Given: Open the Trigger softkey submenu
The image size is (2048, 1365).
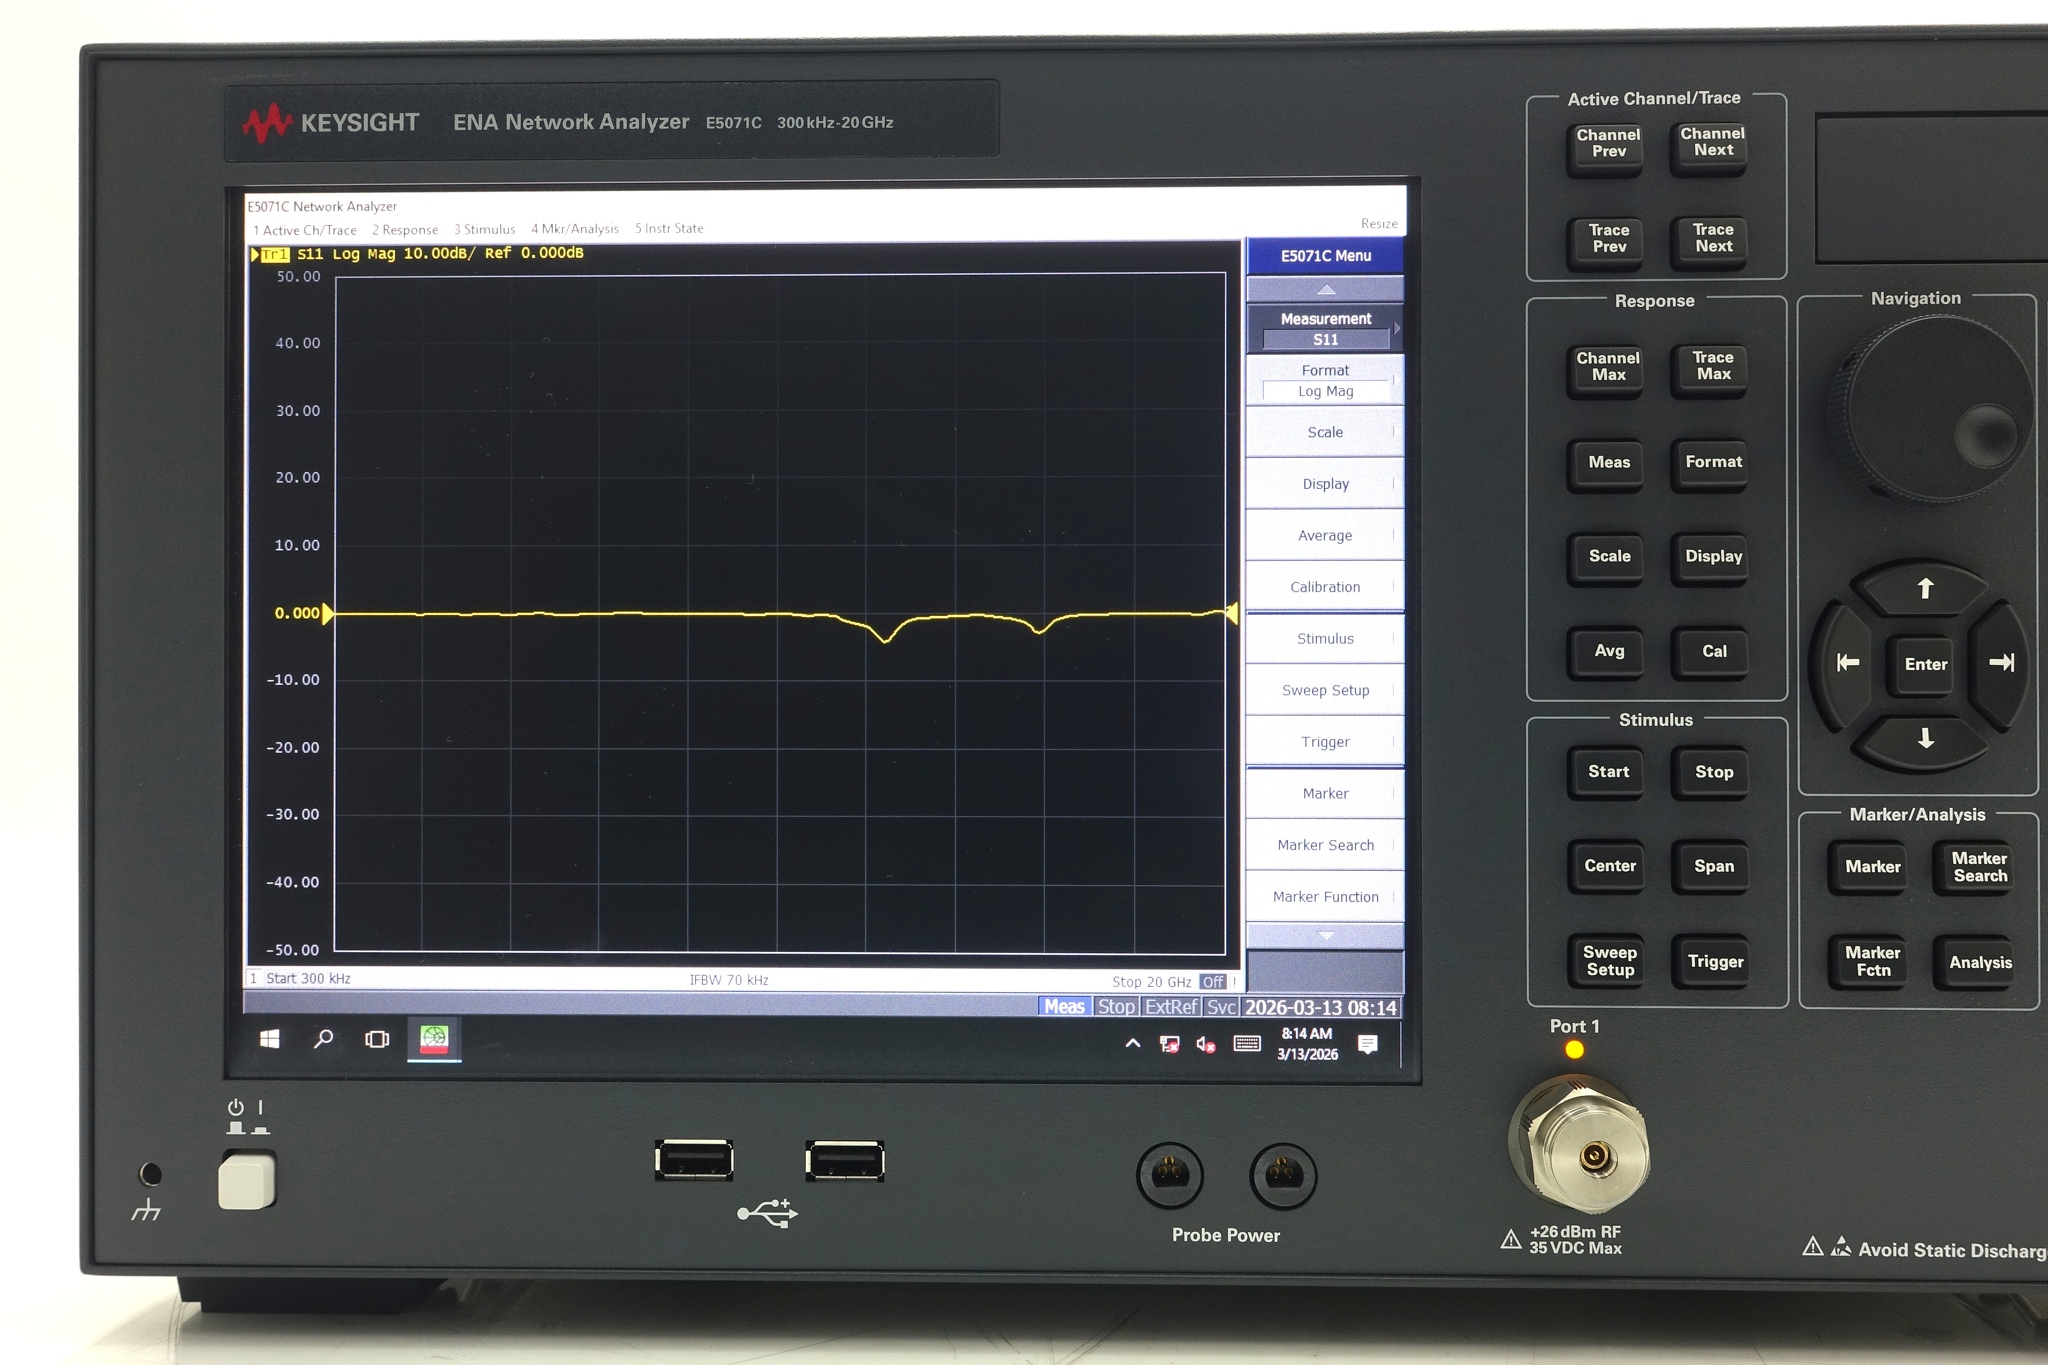Looking at the screenshot, I should [1325, 742].
